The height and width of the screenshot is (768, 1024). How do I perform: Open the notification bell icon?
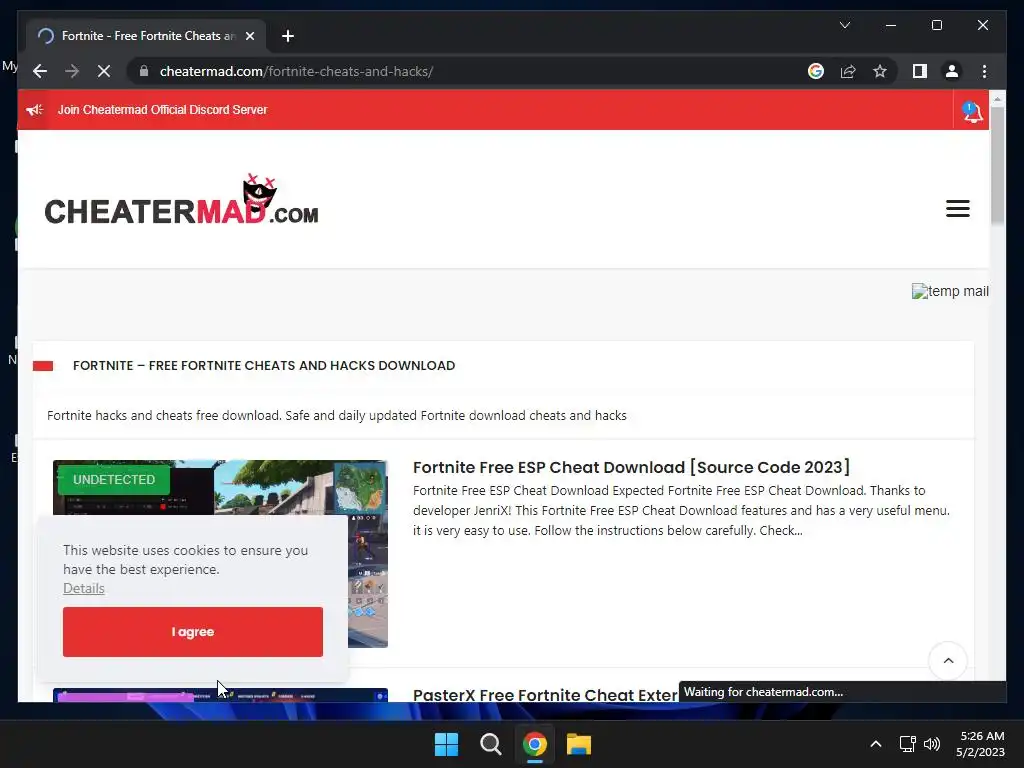[972, 111]
